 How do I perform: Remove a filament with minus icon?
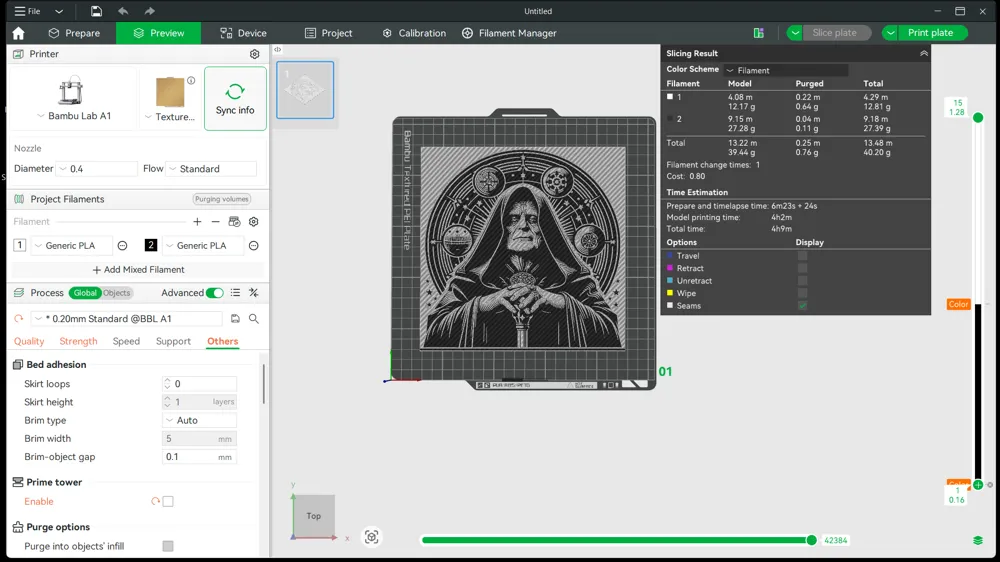216,221
